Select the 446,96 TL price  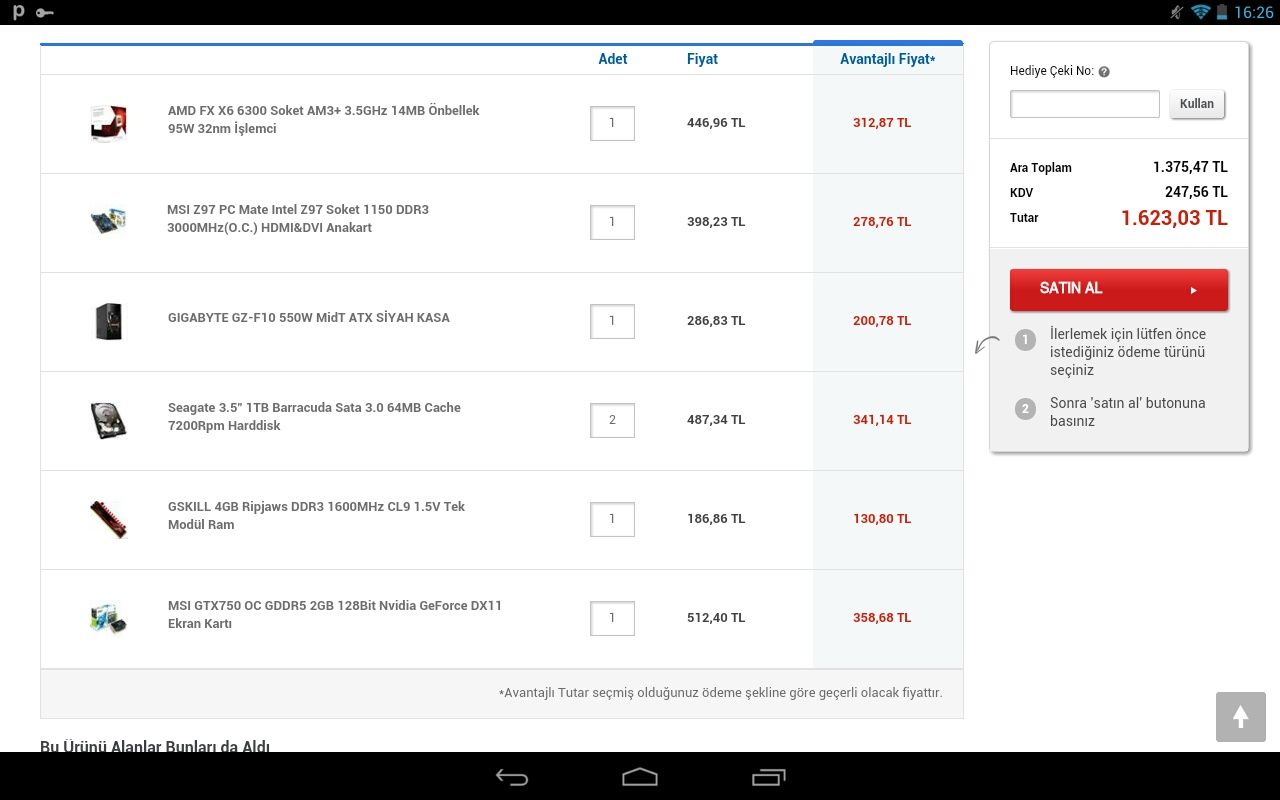point(716,123)
